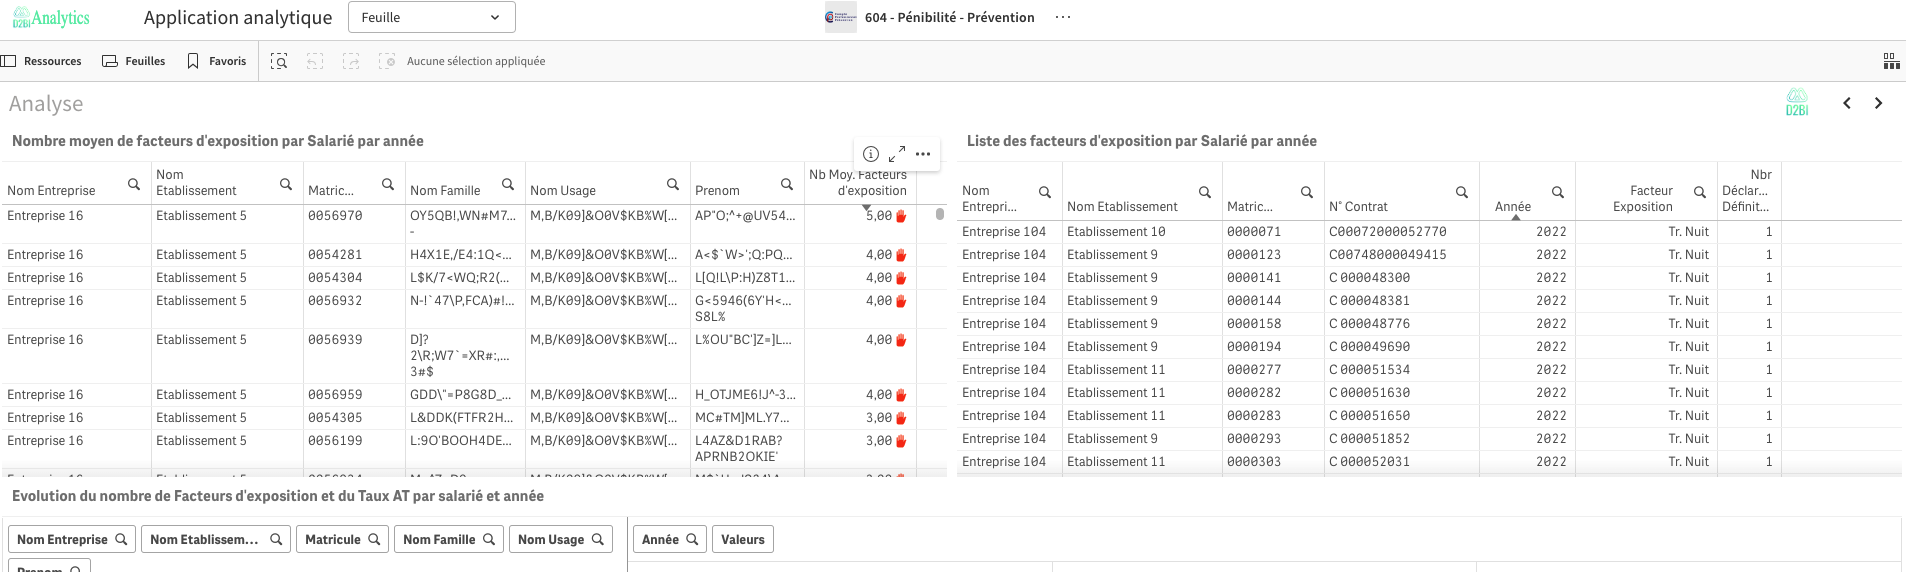
Task: Go to previous sheet arrow
Action: pos(1847,103)
